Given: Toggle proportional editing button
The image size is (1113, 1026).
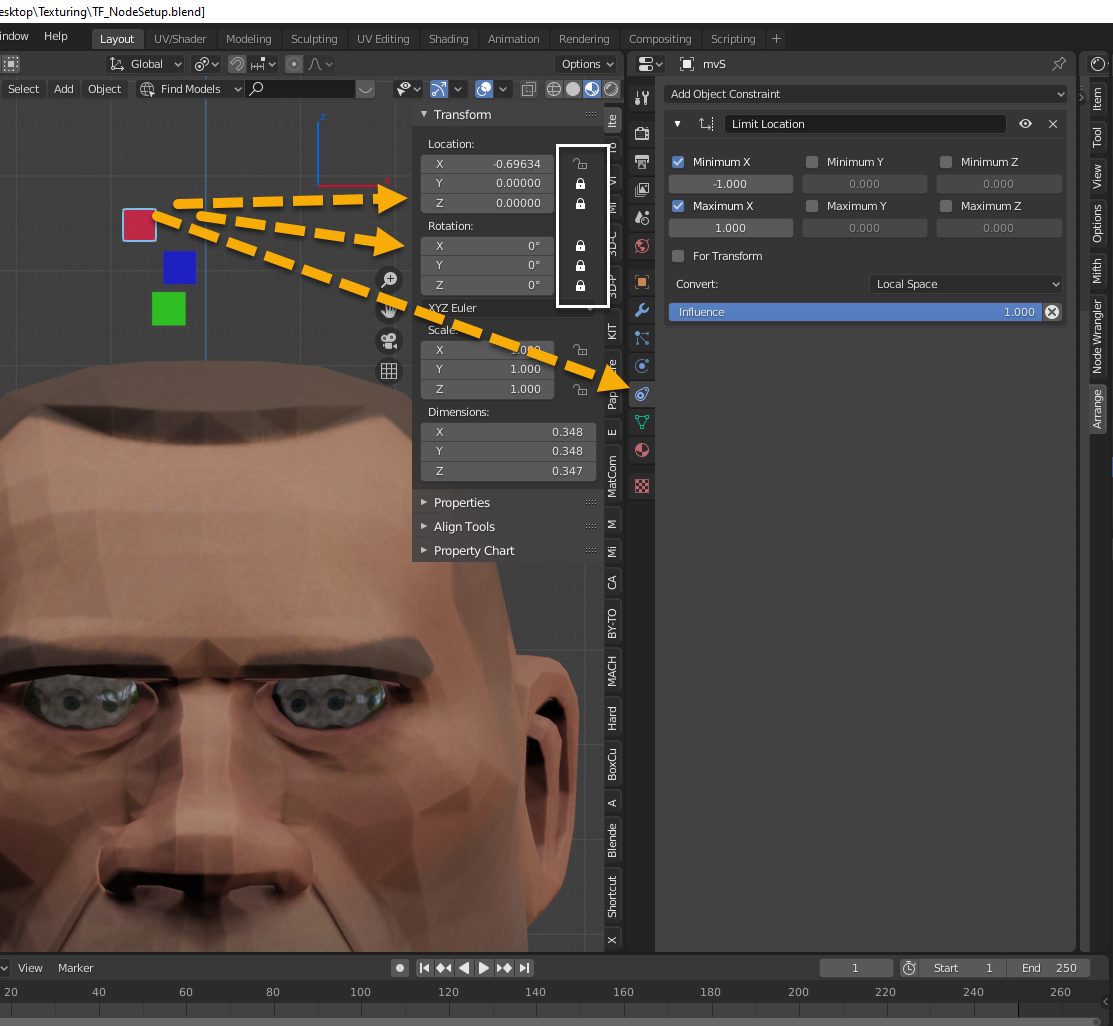Looking at the screenshot, I should (294, 64).
